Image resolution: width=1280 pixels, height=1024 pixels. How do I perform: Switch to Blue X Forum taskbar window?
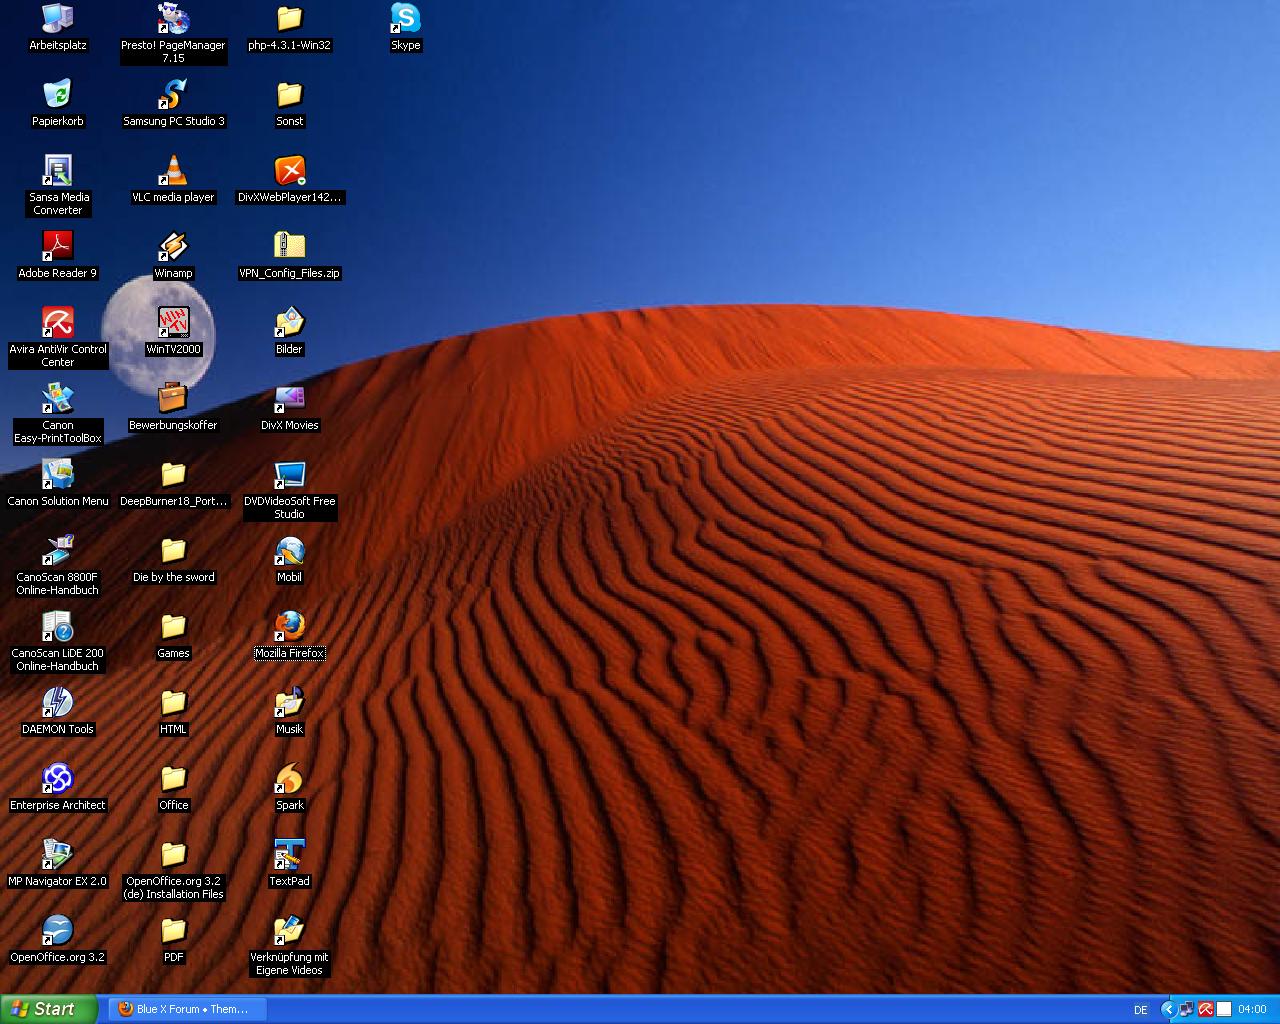tap(186, 1009)
